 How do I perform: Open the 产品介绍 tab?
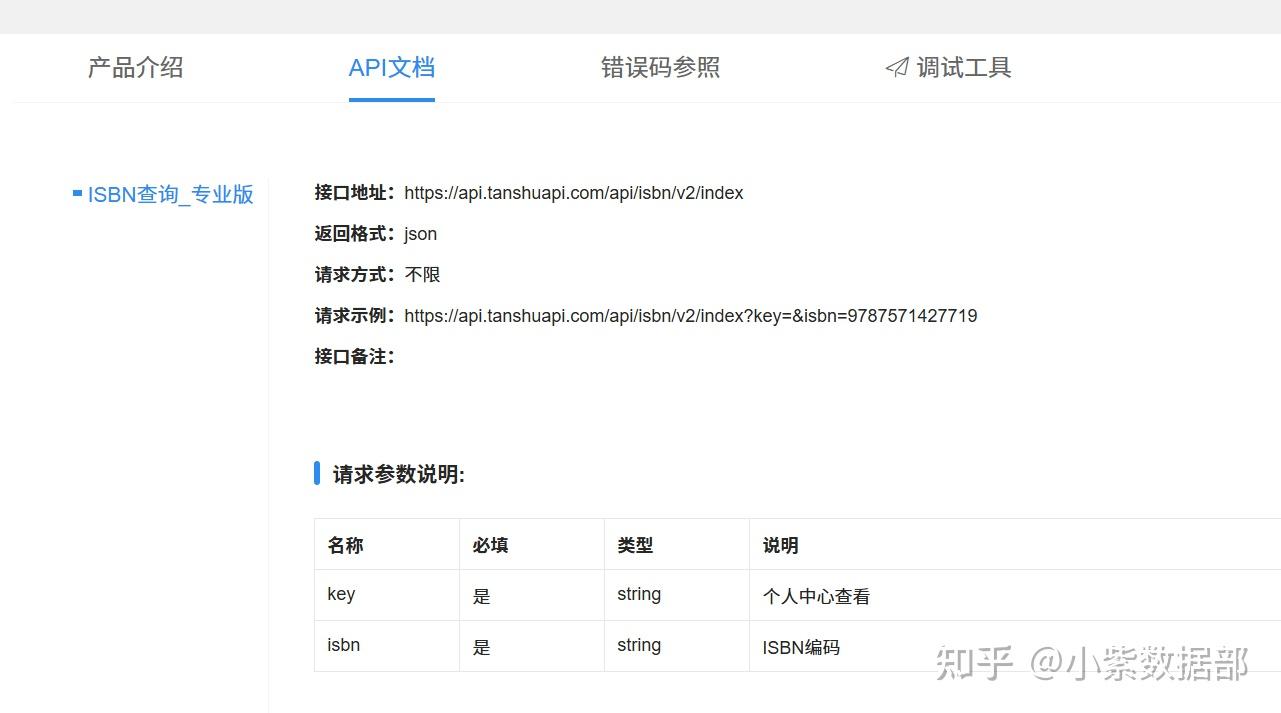(135, 68)
